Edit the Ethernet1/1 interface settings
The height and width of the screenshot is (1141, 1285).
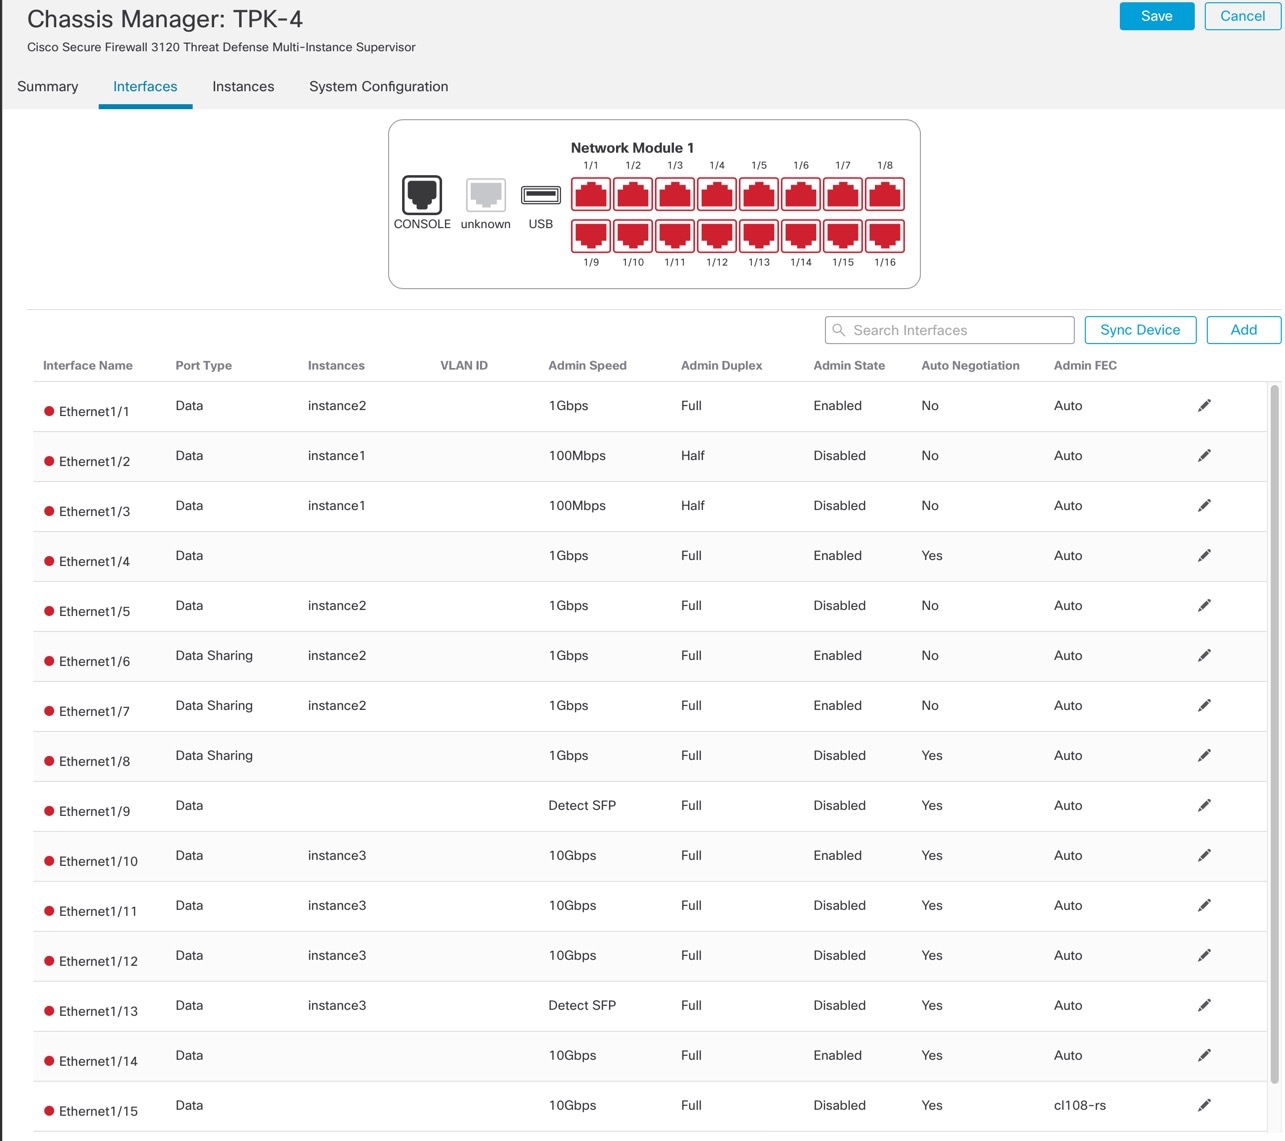point(1204,405)
